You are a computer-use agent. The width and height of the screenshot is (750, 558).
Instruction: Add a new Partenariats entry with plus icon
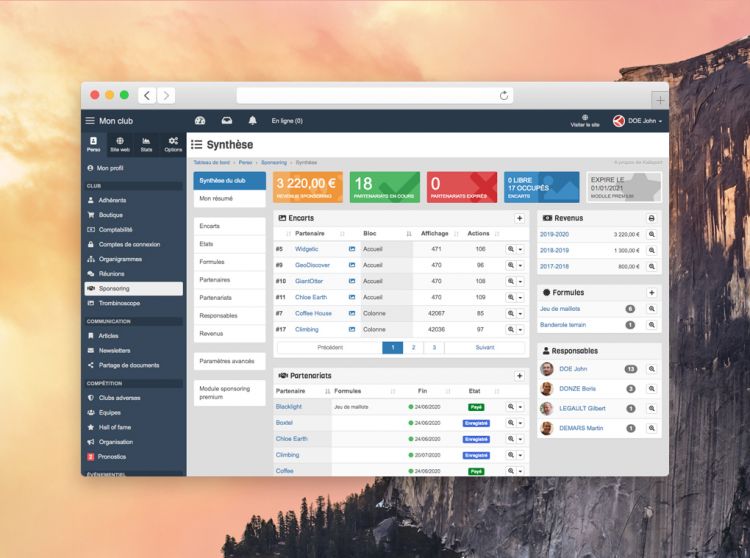(519, 376)
